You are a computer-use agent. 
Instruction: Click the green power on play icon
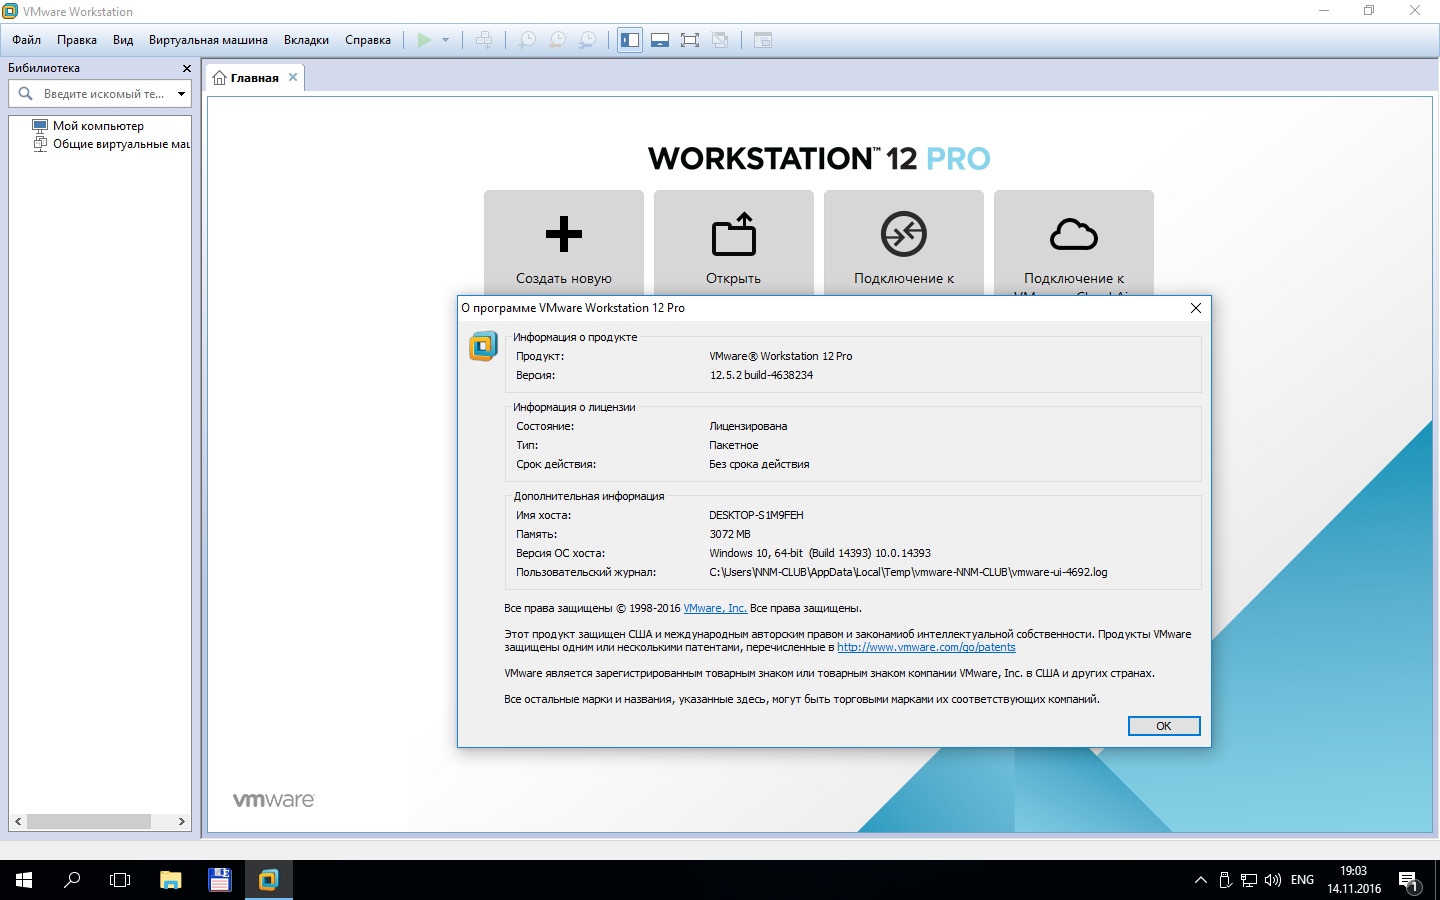click(x=424, y=40)
